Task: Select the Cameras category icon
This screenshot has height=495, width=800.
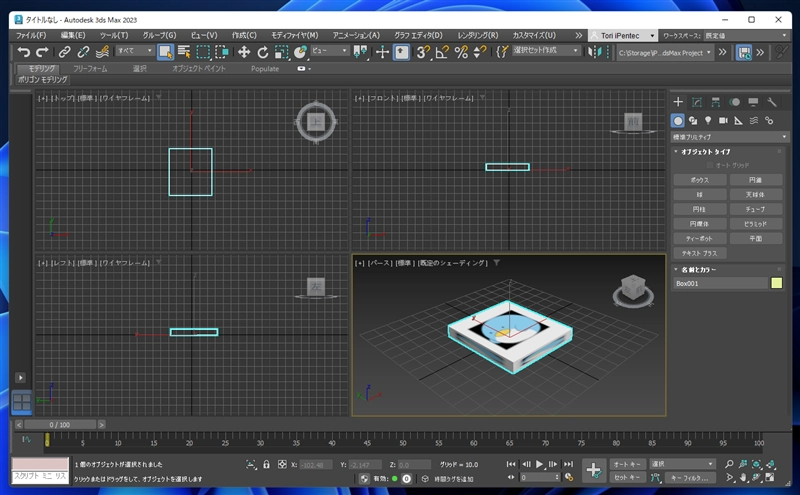Action: (723, 120)
